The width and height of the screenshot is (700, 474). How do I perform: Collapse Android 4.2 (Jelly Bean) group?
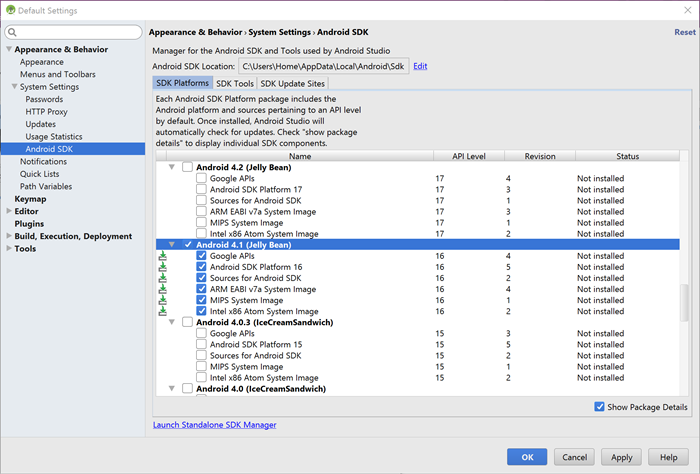coord(171,167)
